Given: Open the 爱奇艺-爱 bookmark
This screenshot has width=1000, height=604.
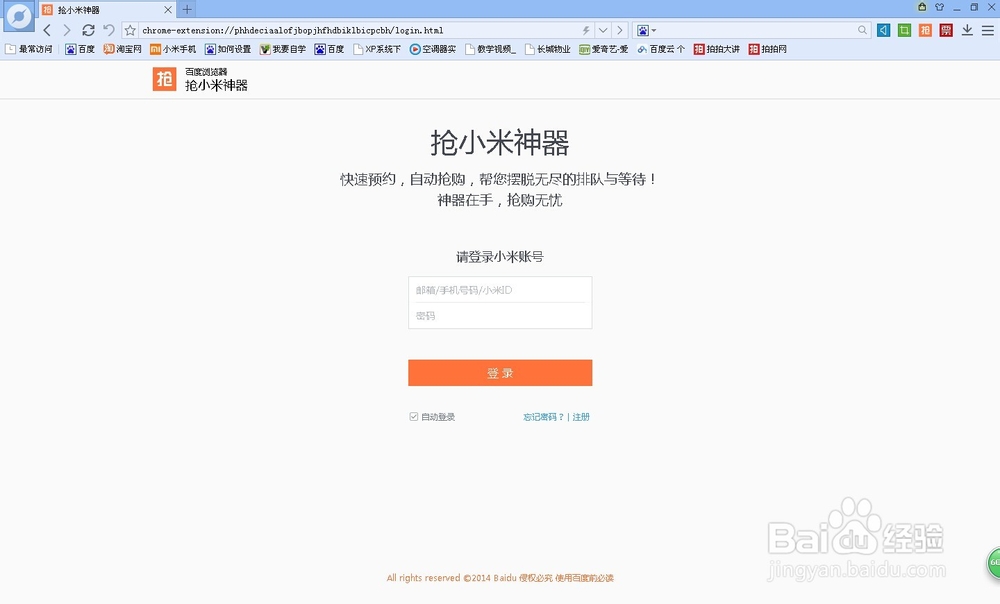Looking at the screenshot, I should point(603,49).
